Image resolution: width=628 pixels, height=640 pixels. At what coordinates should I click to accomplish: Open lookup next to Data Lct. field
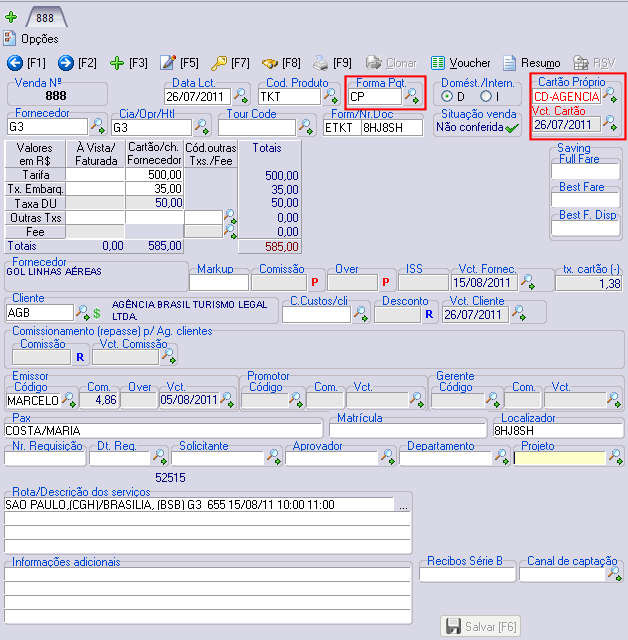click(241, 96)
